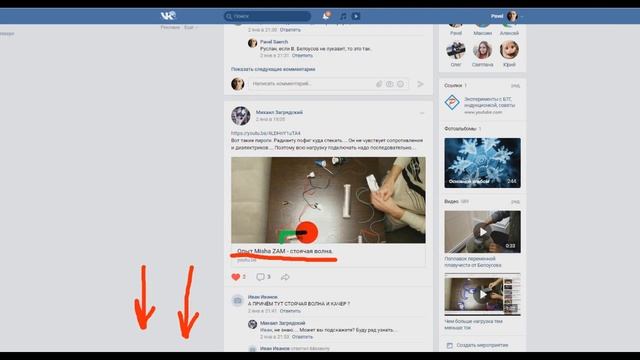Play the 0:33 video thumbnail in sidebar
This screenshot has width=640, height=360.
point(482,232)
